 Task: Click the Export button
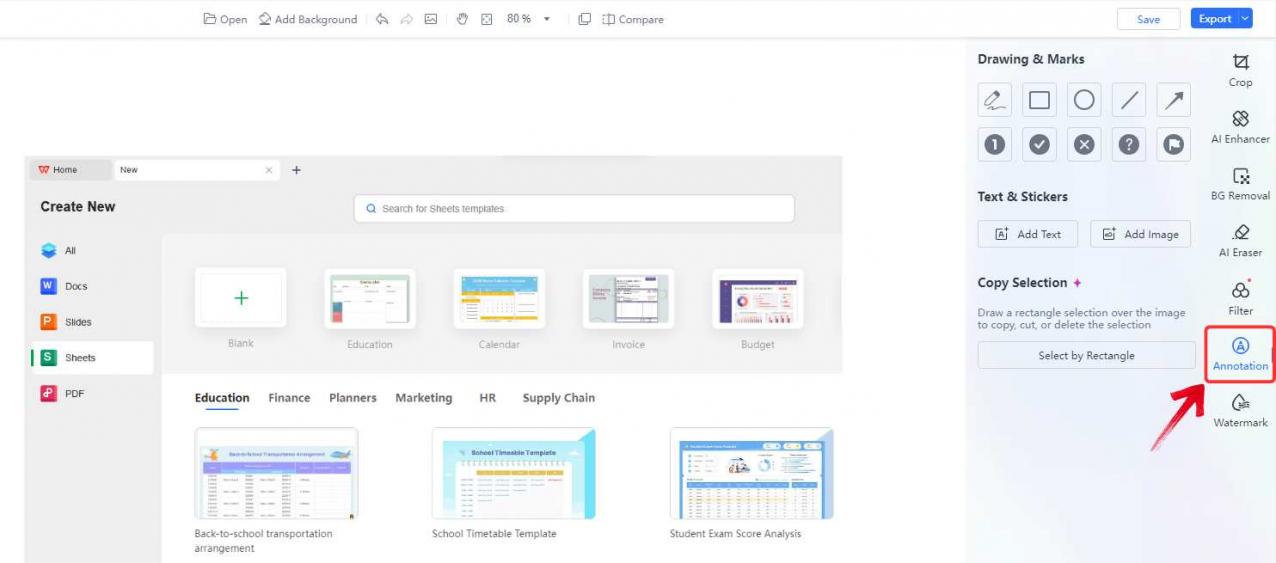1214,19
